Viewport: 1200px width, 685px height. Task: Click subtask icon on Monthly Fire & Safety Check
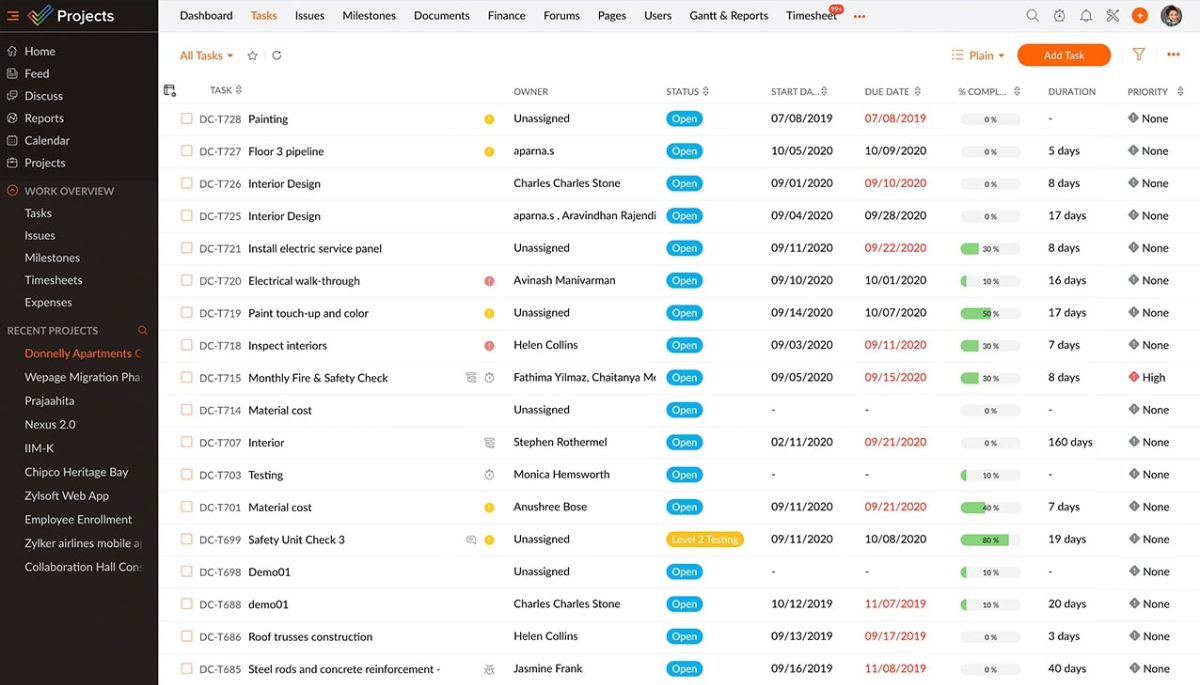tap(471, 378)
